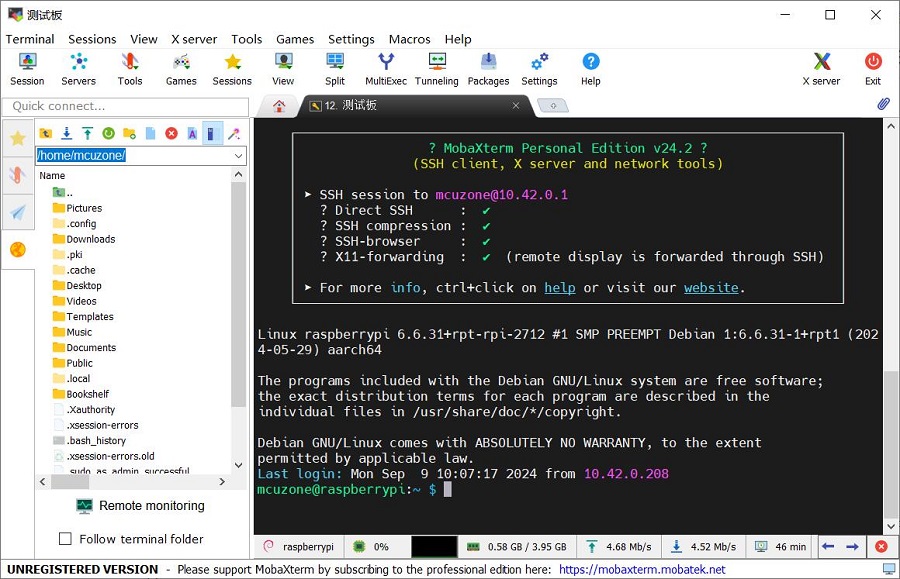Open the Terminal menu
Screen dimensions: 900x579
tap(30, 39)
